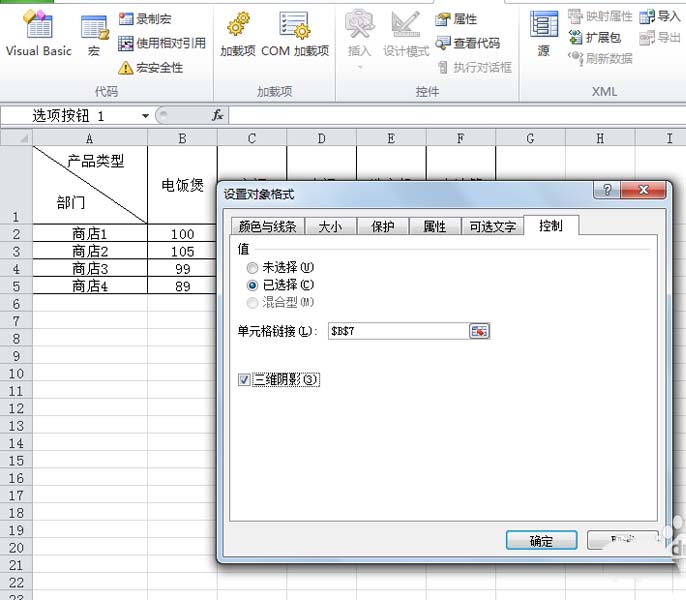Click the dialog help question button
This screenshot has width=686, height=600.
[x=607, y=190]
